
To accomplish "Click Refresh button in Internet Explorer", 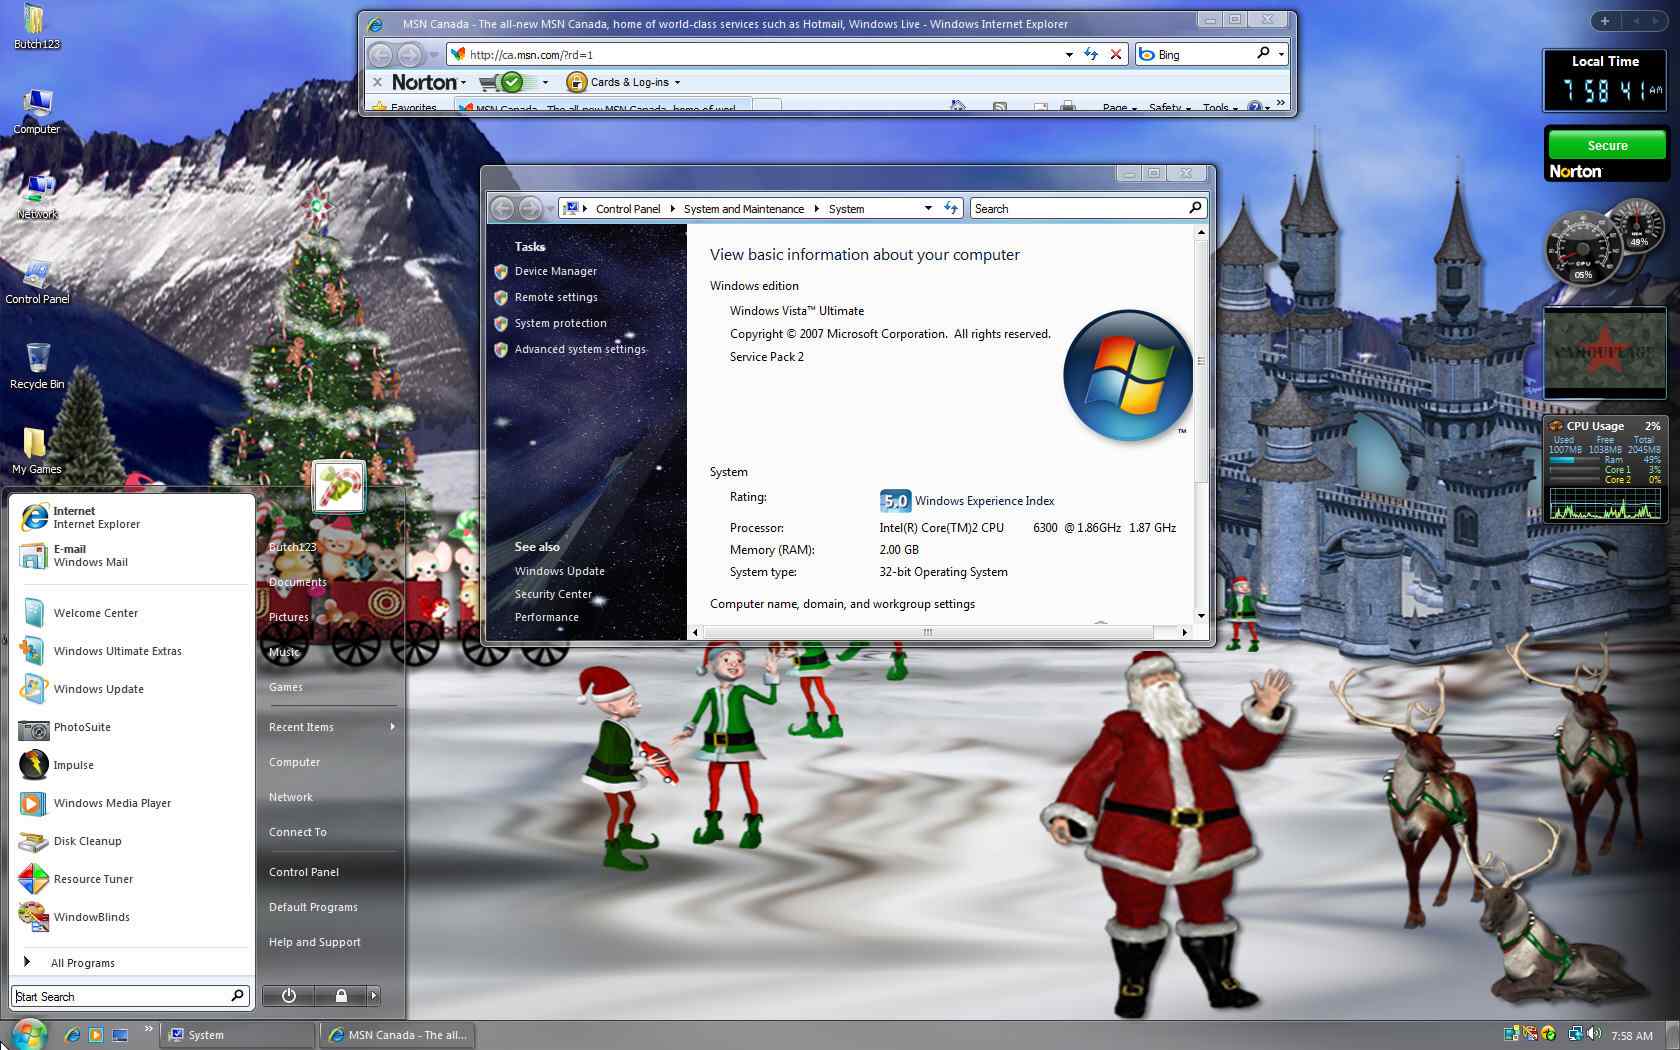I will (1091, 54).
